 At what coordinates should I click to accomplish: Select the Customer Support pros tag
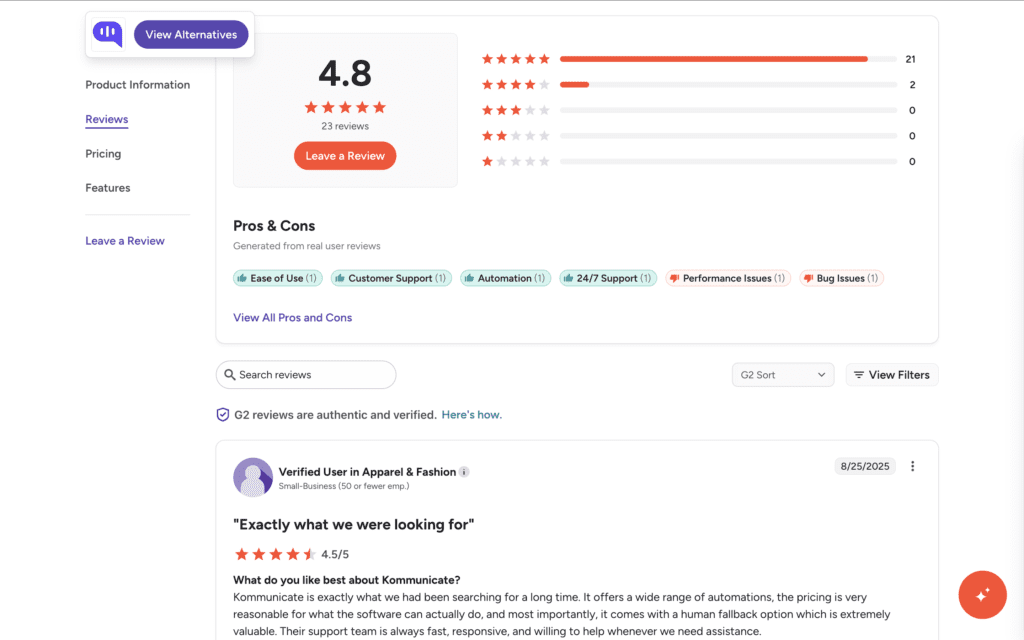click(x=391, y=278)
